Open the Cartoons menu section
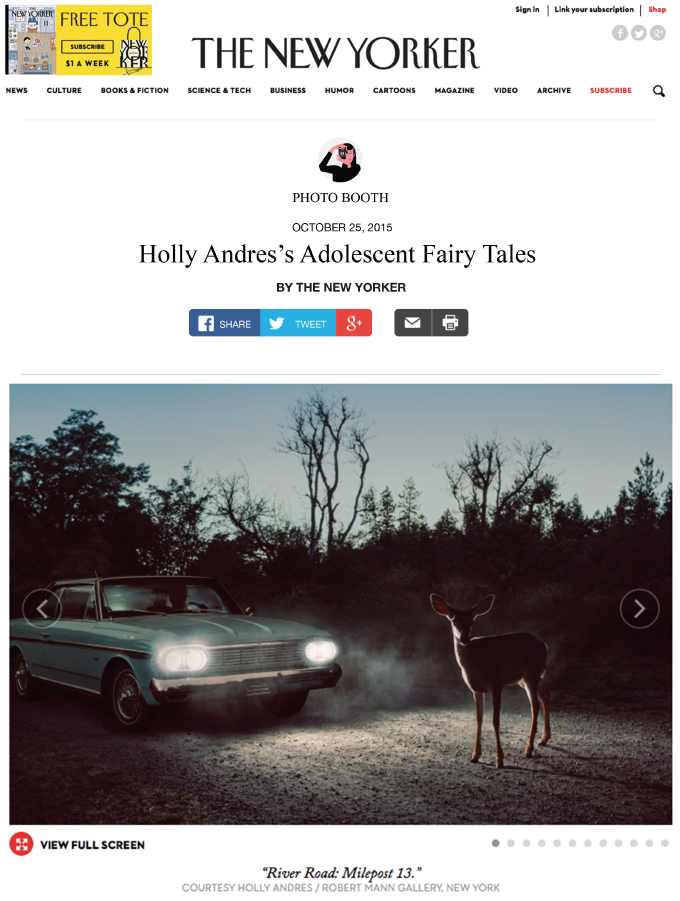680x901 pixels. (x=394, y=91)
